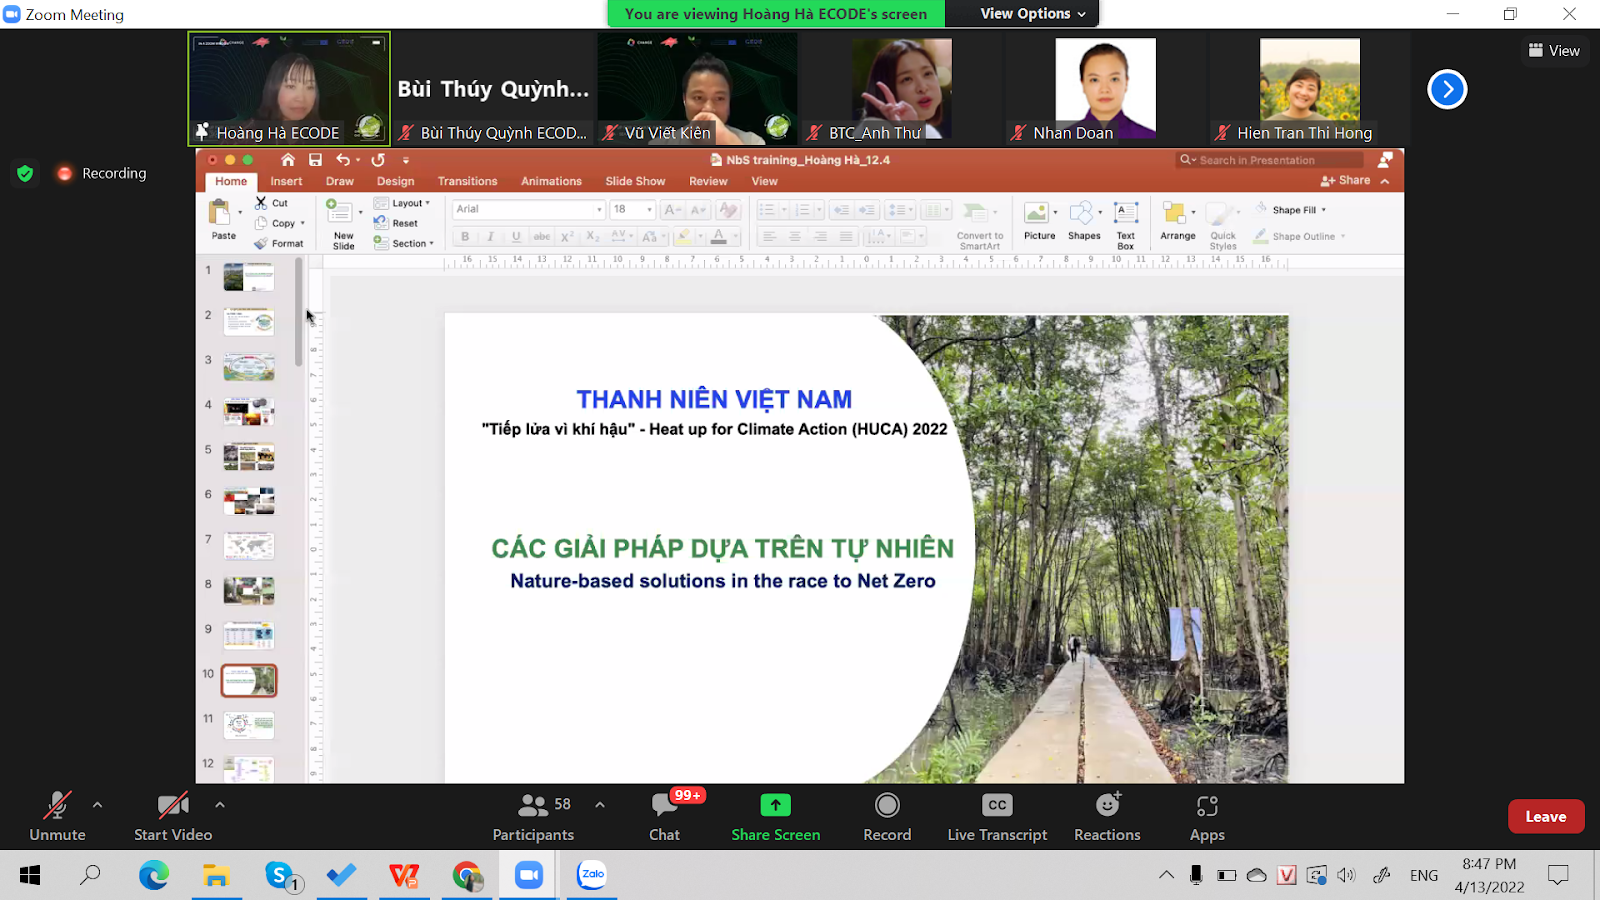Screen dimensions: 1600x900
Task: Open Microsoft Edge from taskbar
Action: [x=153, y=875]
